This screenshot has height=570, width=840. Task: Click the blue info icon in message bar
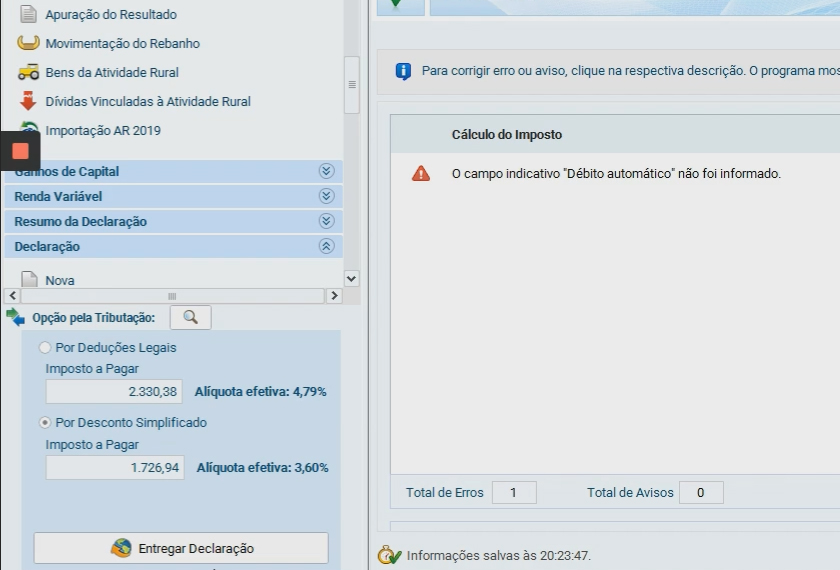(x=403, y=71)
